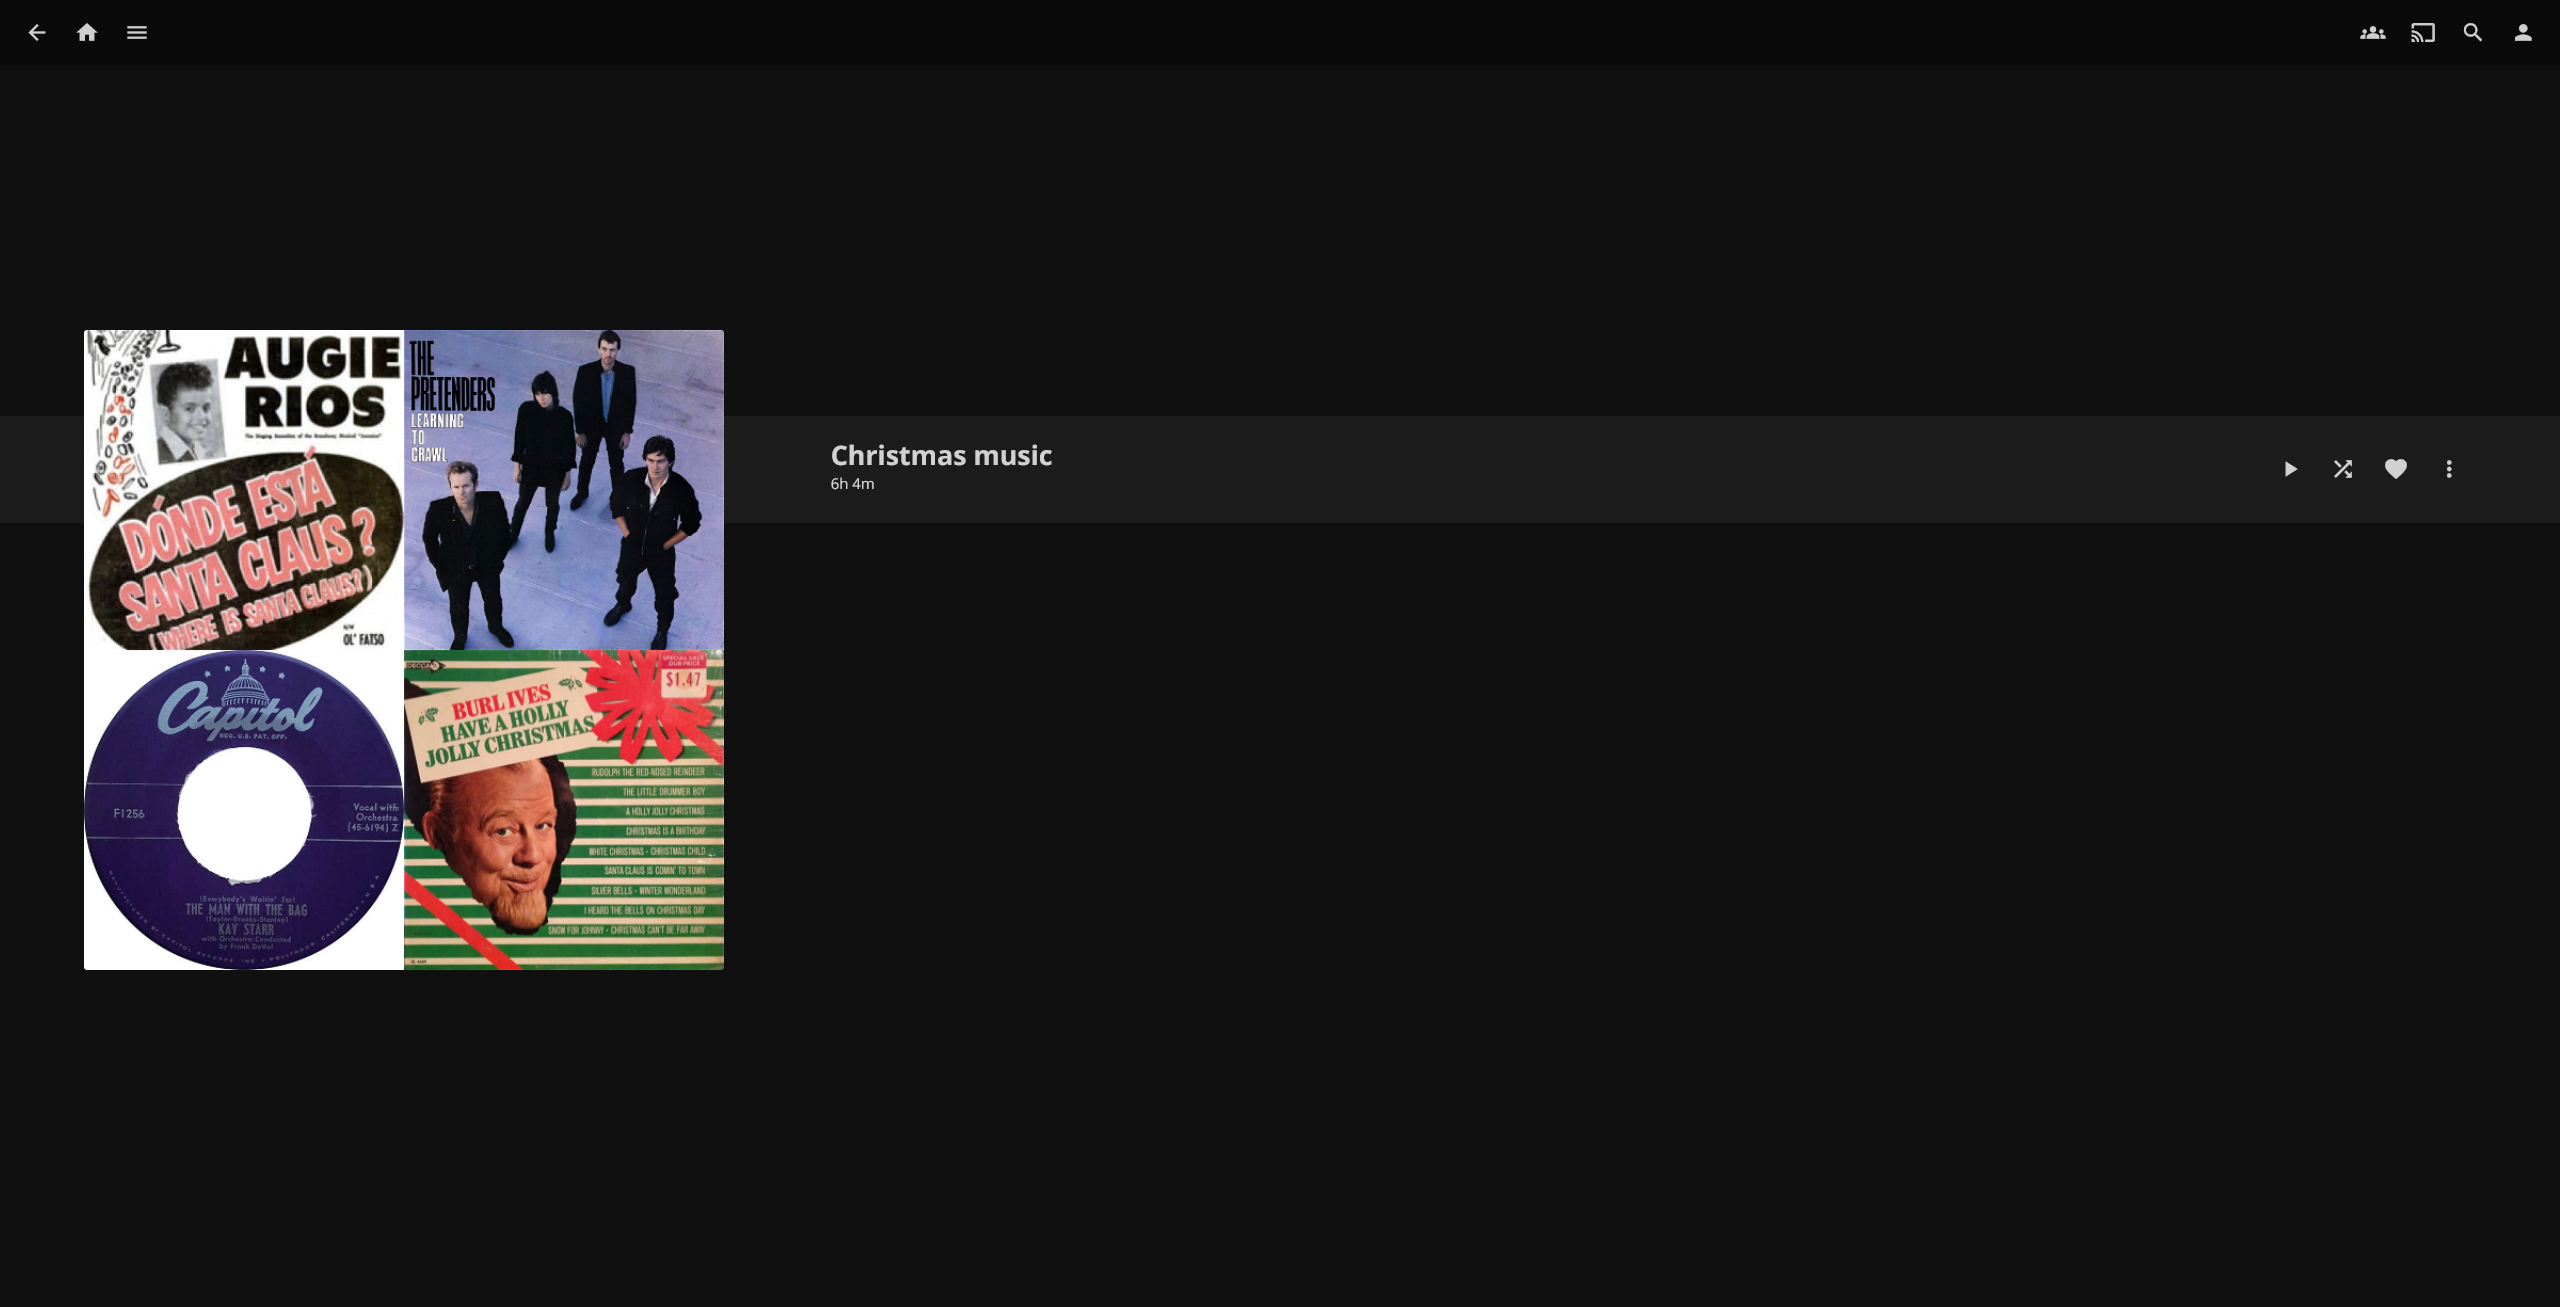This screenshot has height=1307, width=2560.
Task: Click the Christmas music title
Action: pyautogui.click(x=941, y=455)
